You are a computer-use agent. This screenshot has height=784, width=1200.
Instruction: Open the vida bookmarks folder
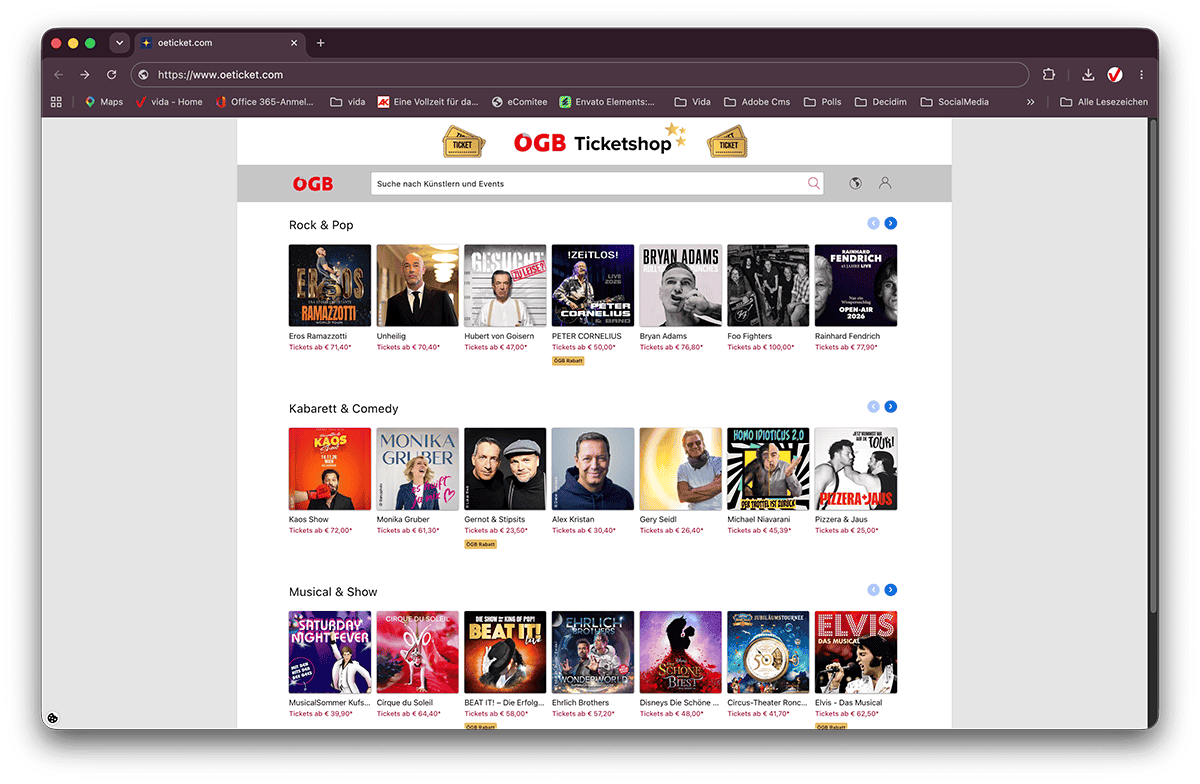point(348,102)
